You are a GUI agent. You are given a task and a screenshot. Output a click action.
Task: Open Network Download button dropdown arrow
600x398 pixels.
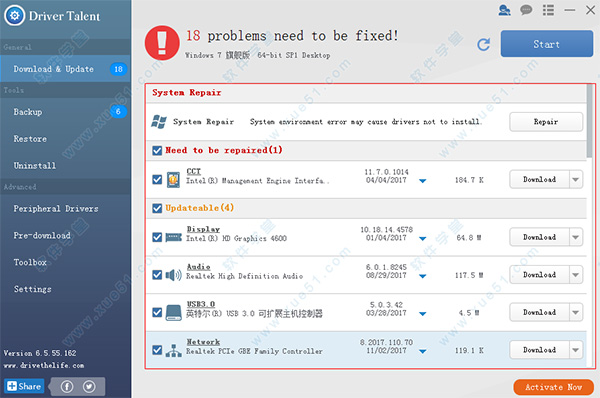576,350
